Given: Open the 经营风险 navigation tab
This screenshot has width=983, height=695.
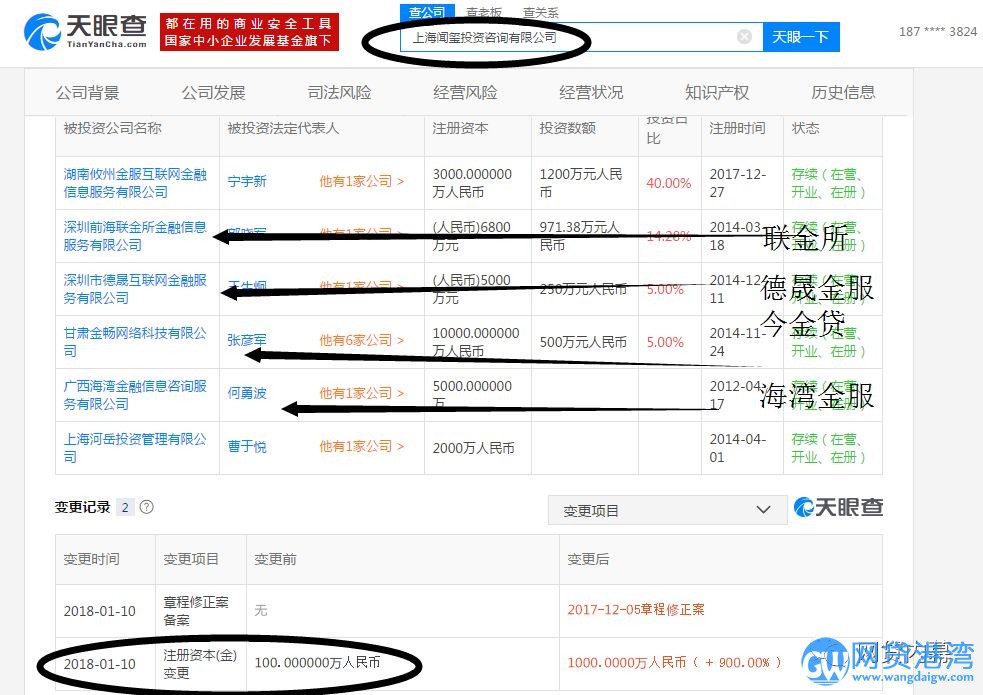Looking at the screenshot, I should 465,92.
